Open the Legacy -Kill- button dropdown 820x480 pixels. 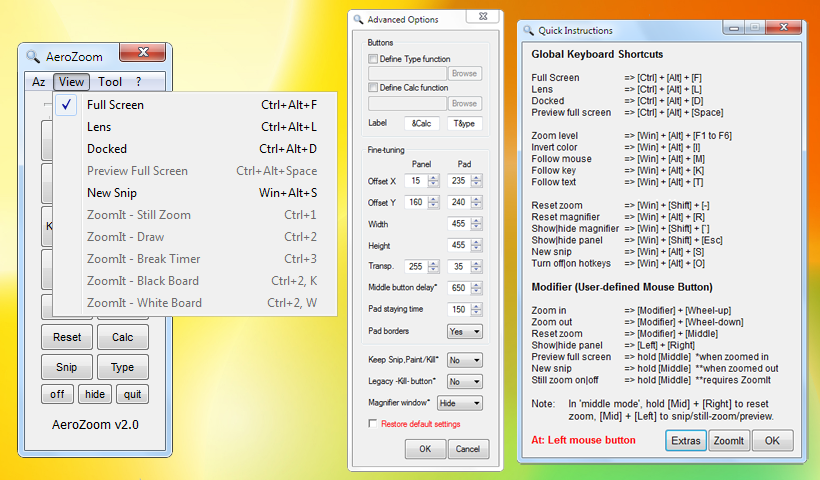[x=465, y=382]
